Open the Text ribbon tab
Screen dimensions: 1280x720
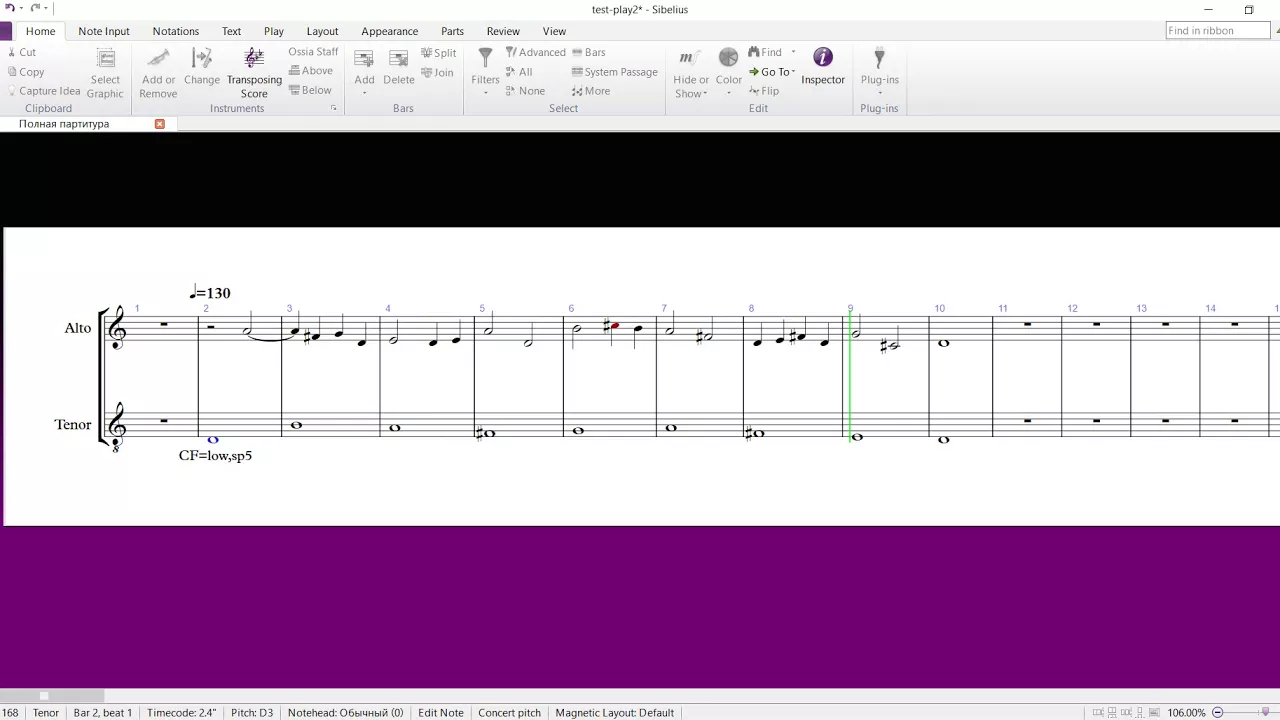[x=231, y=31]
